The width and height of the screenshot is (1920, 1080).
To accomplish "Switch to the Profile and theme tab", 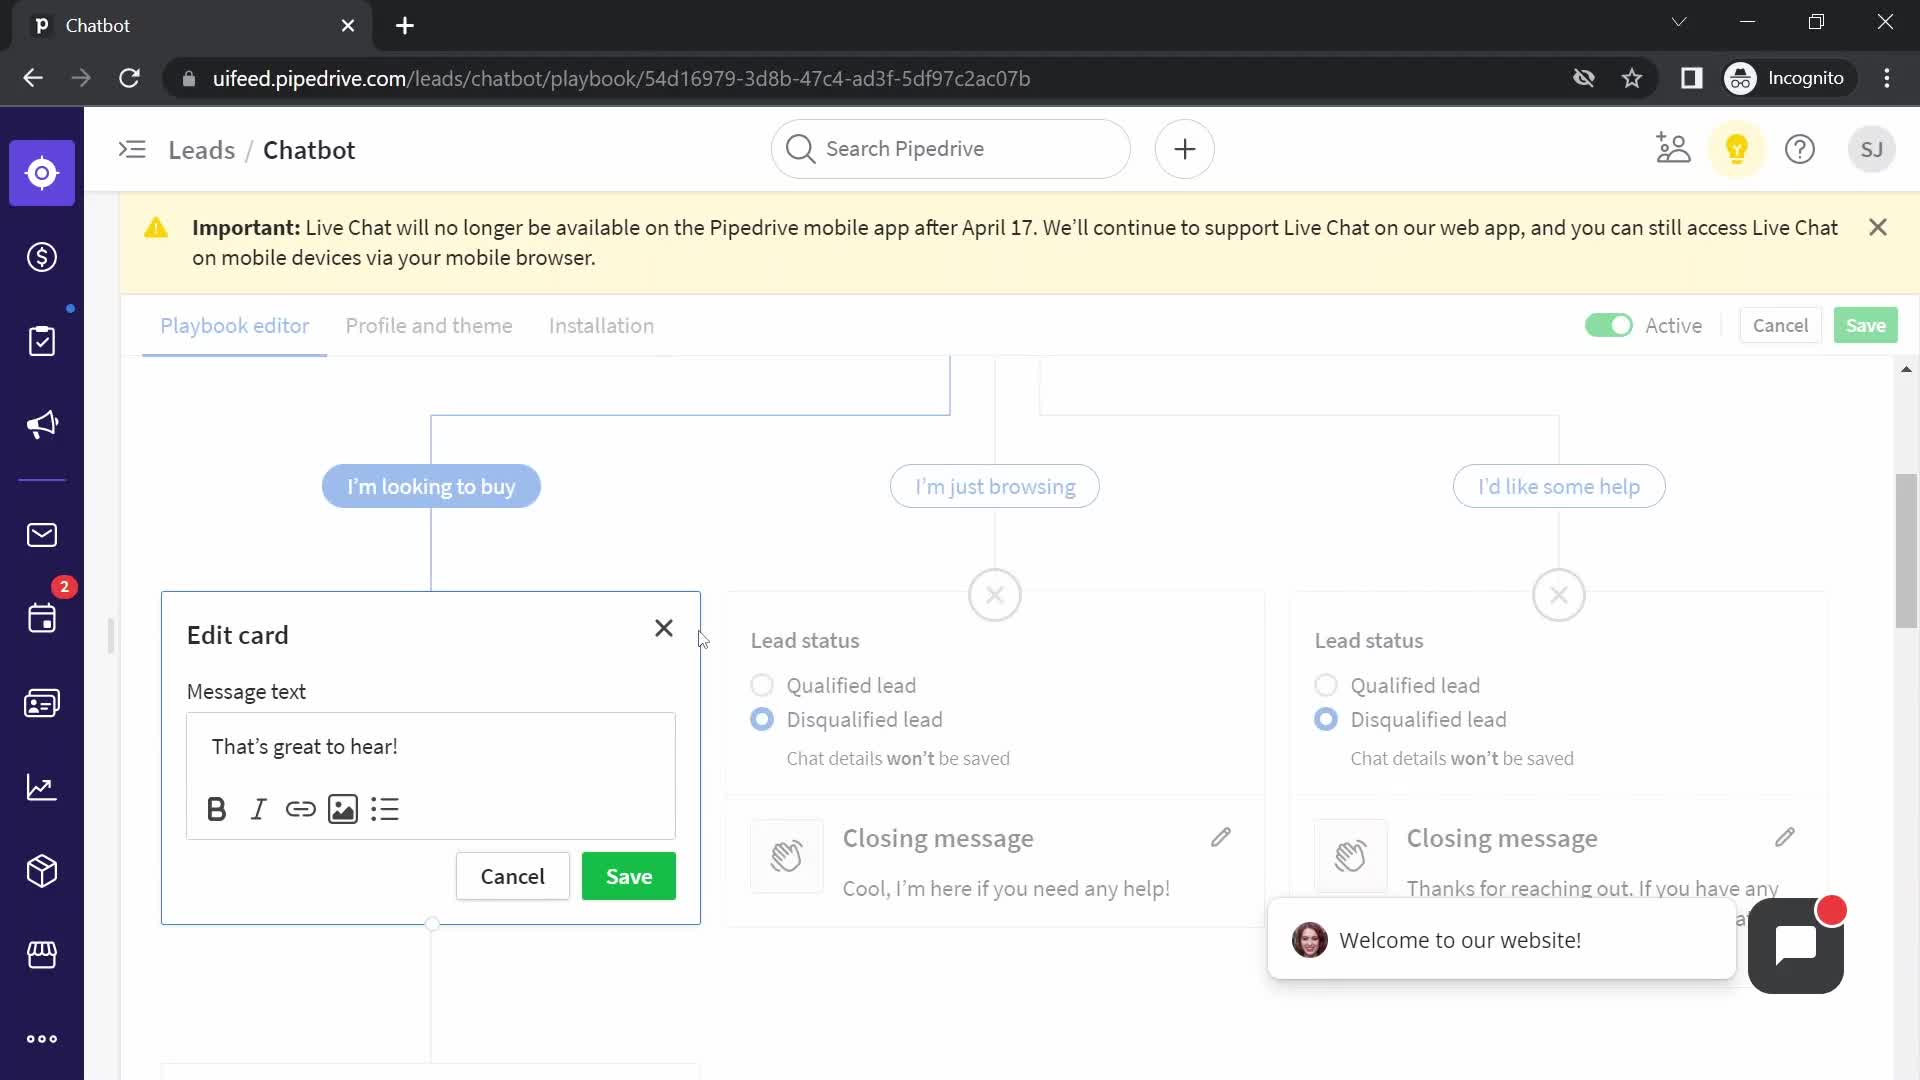I will coord(429,326).
